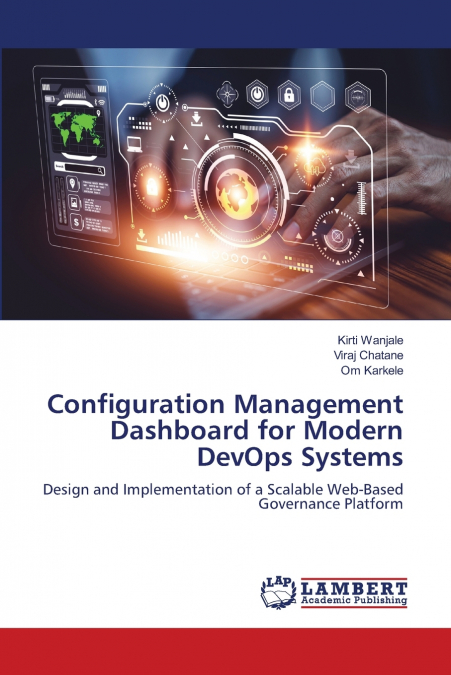The height and width of the screenshot is (675, 451).
Task: Click the search bar in the hologram side panel
Action: 80,169
